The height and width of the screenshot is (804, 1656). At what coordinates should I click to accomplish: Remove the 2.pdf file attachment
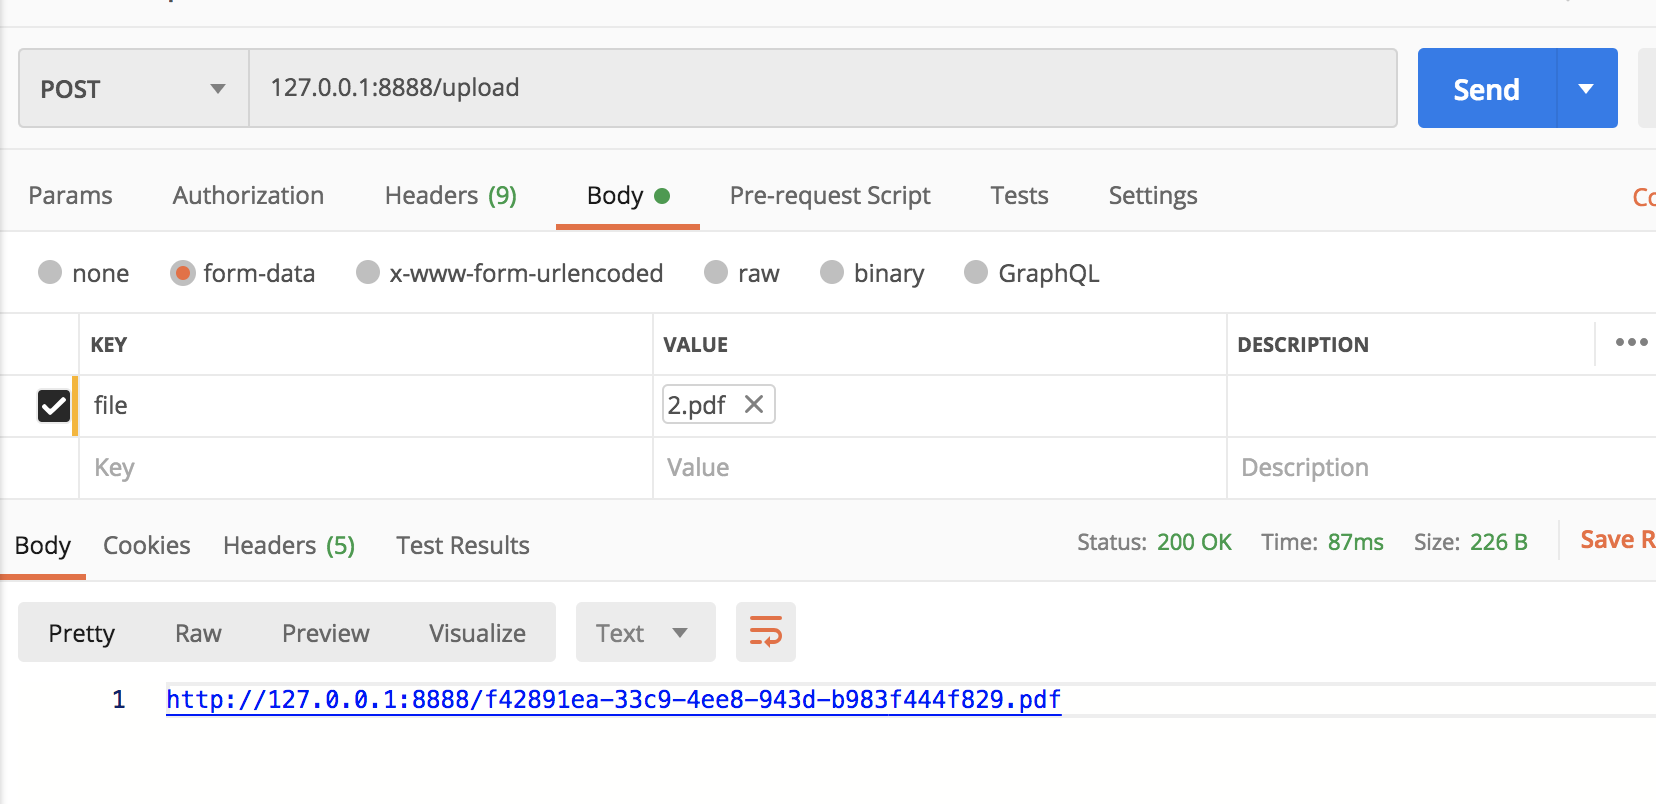click(x=754, y=404)
